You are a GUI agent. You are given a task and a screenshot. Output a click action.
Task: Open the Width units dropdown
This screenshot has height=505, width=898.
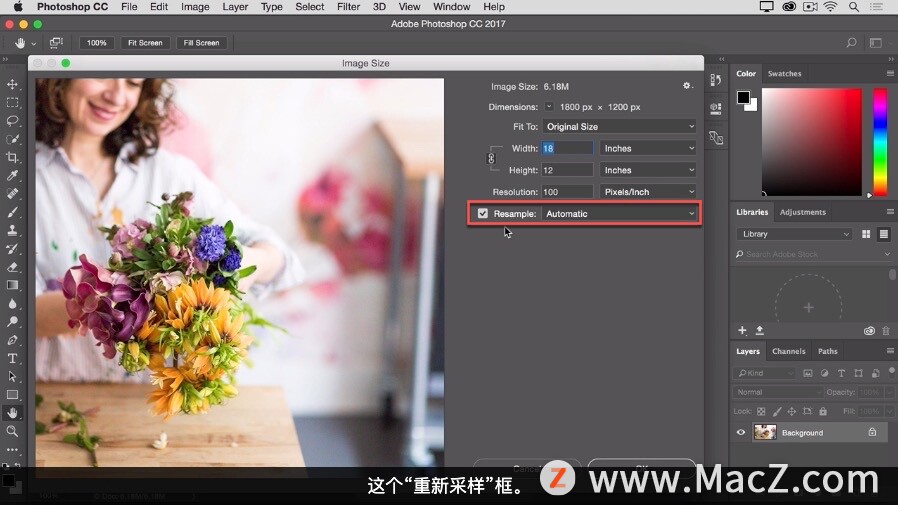[x=648, y=148]
